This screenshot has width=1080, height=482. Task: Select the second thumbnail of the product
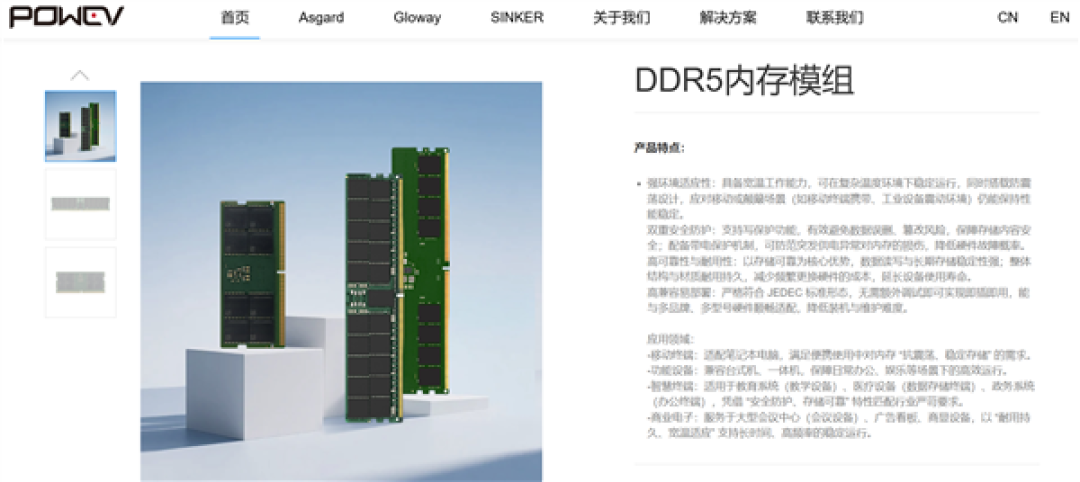(81, 205)
